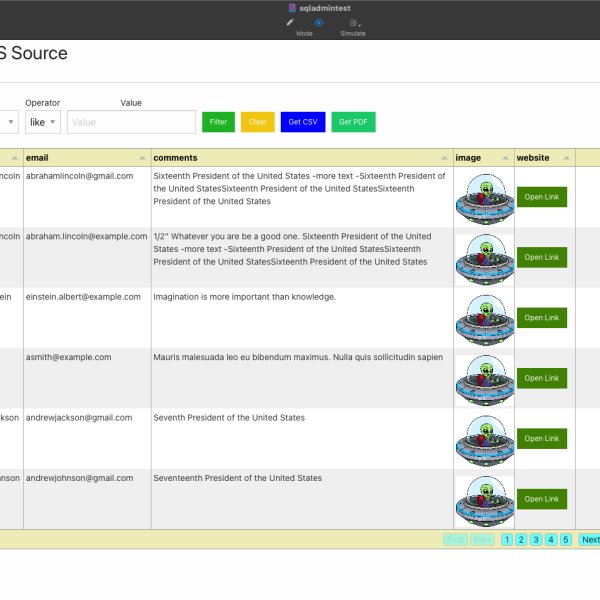Click alien UFO thumbnail in asmith row

coord(484,378)
